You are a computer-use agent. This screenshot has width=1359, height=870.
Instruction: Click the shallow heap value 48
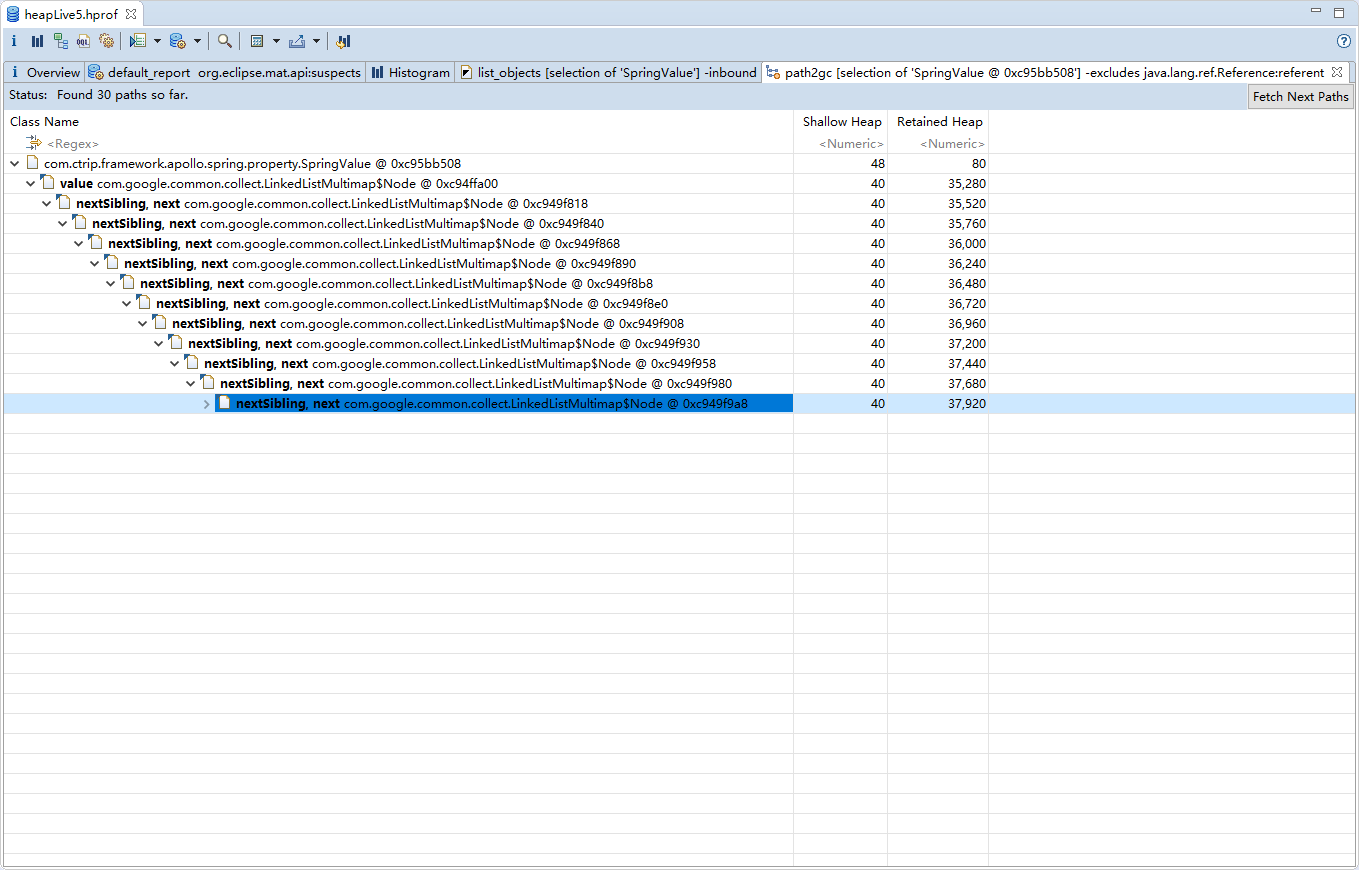(878, 163)
